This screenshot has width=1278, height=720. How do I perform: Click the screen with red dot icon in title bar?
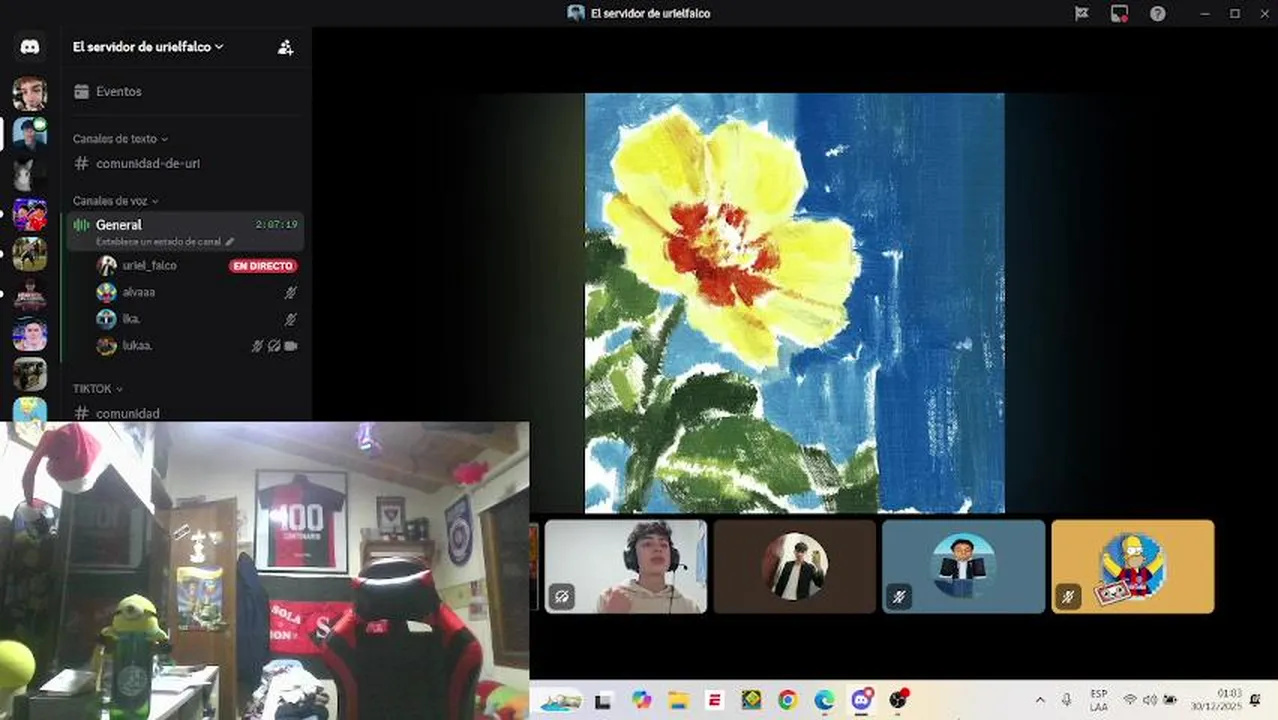pyautogui.click(x=1119, y=13)
